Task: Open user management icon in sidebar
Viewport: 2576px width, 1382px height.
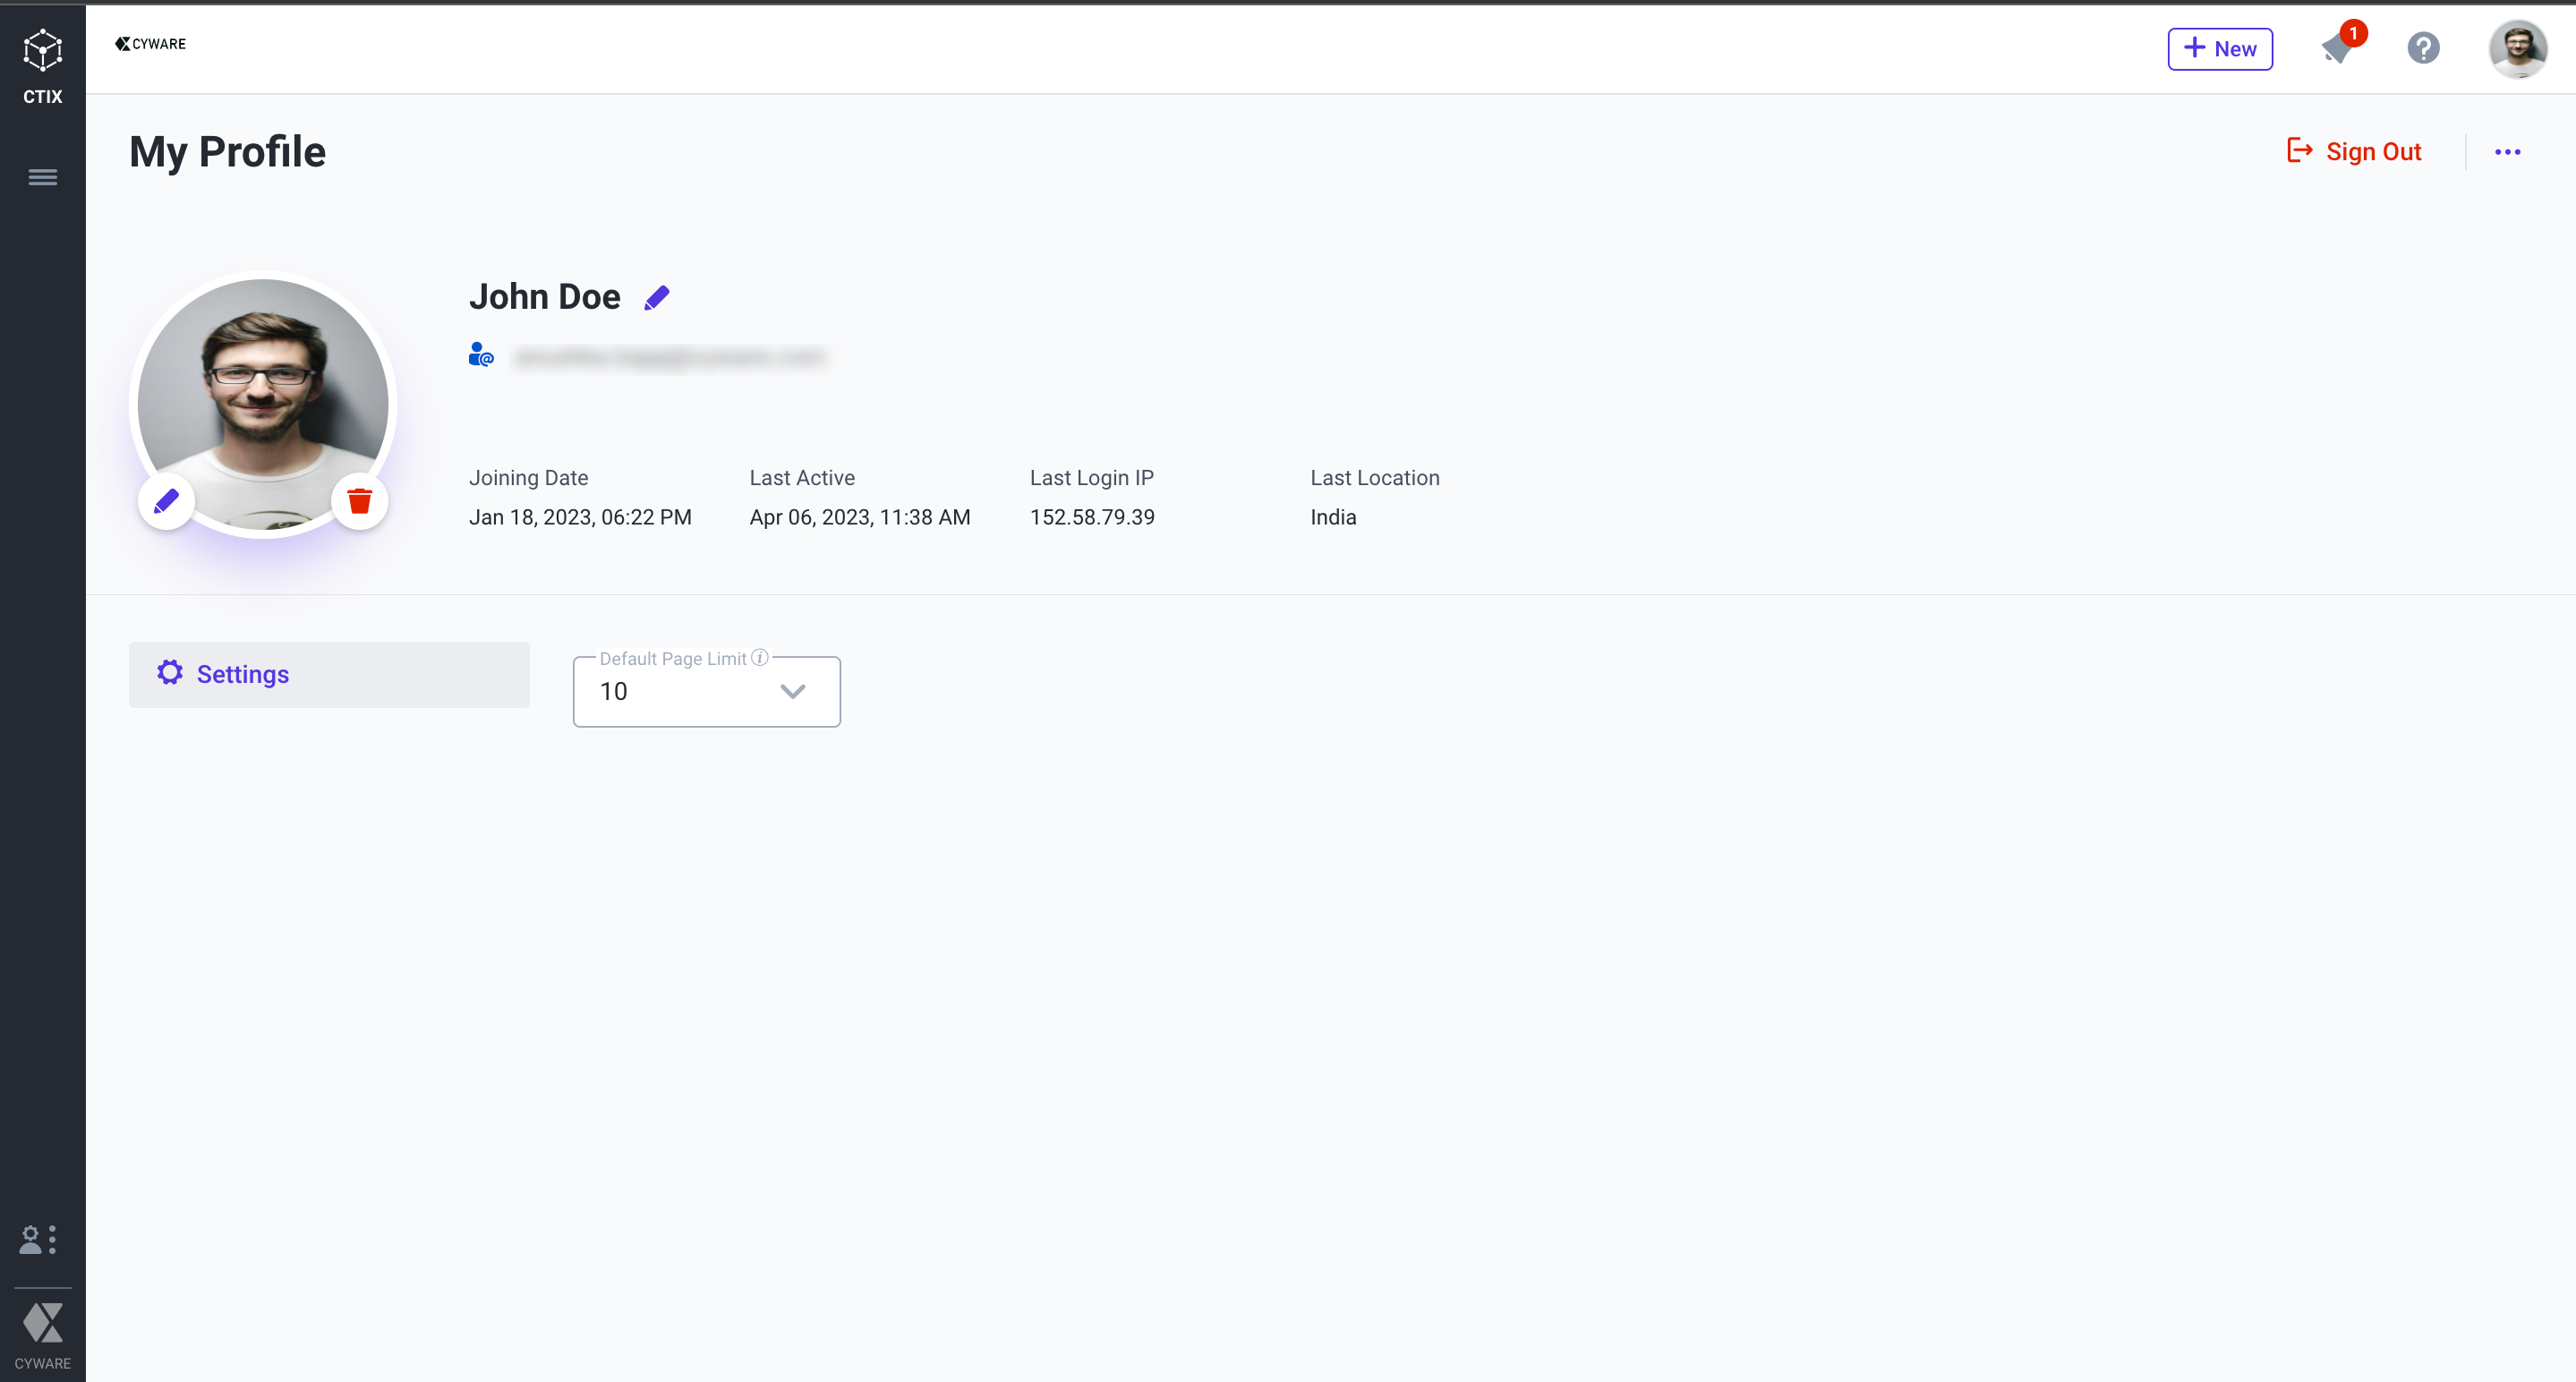Action: [37, 1239]
